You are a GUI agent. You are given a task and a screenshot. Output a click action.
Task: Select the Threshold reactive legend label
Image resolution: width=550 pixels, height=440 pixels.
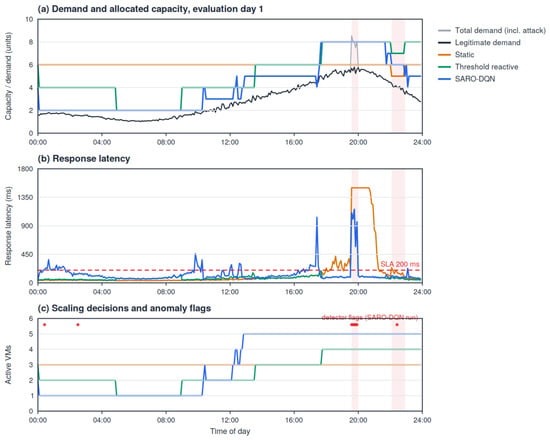tap(487, 67)
